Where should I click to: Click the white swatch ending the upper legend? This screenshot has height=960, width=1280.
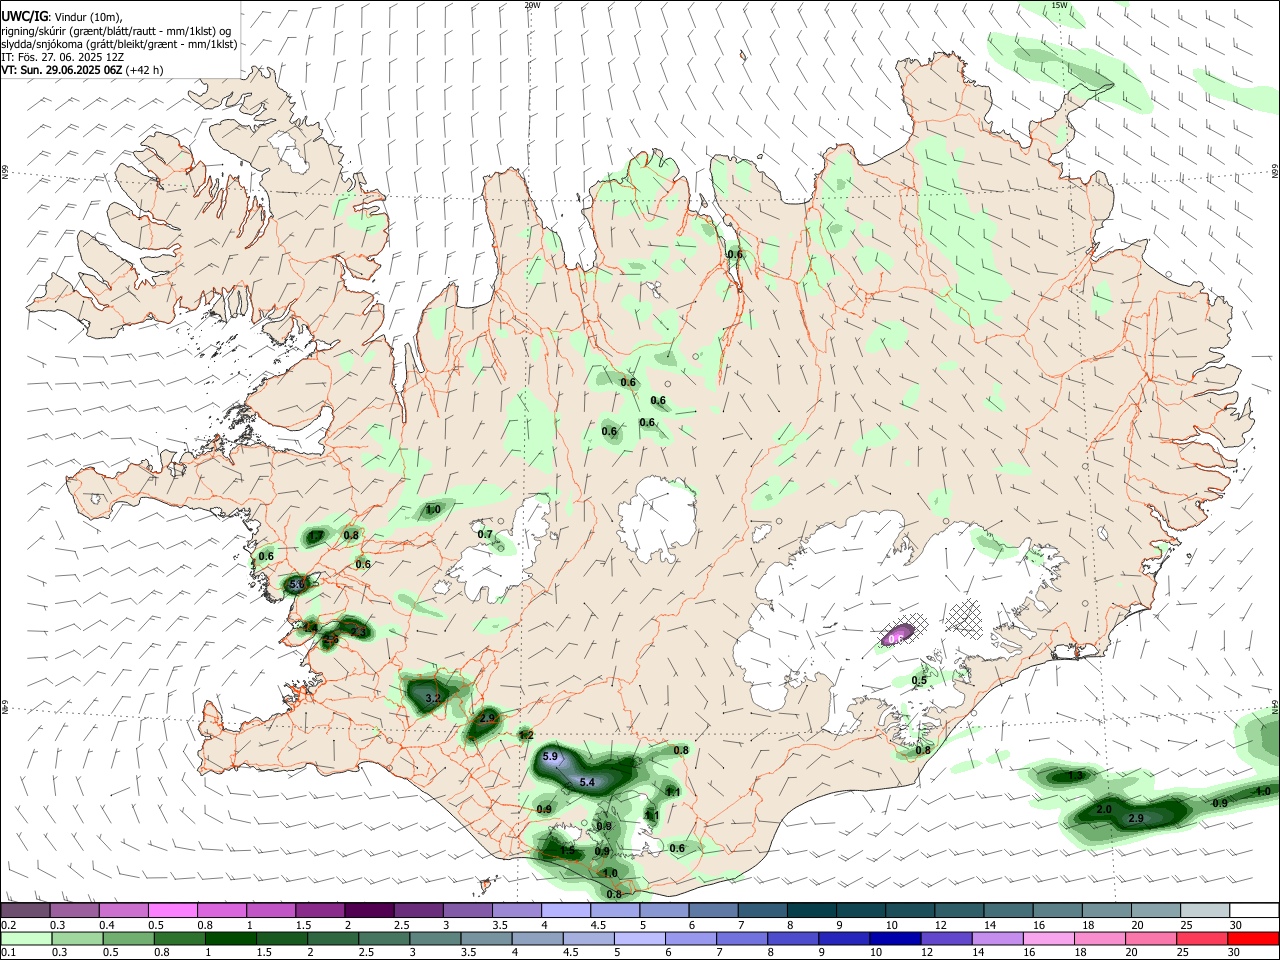[1254, 910]
